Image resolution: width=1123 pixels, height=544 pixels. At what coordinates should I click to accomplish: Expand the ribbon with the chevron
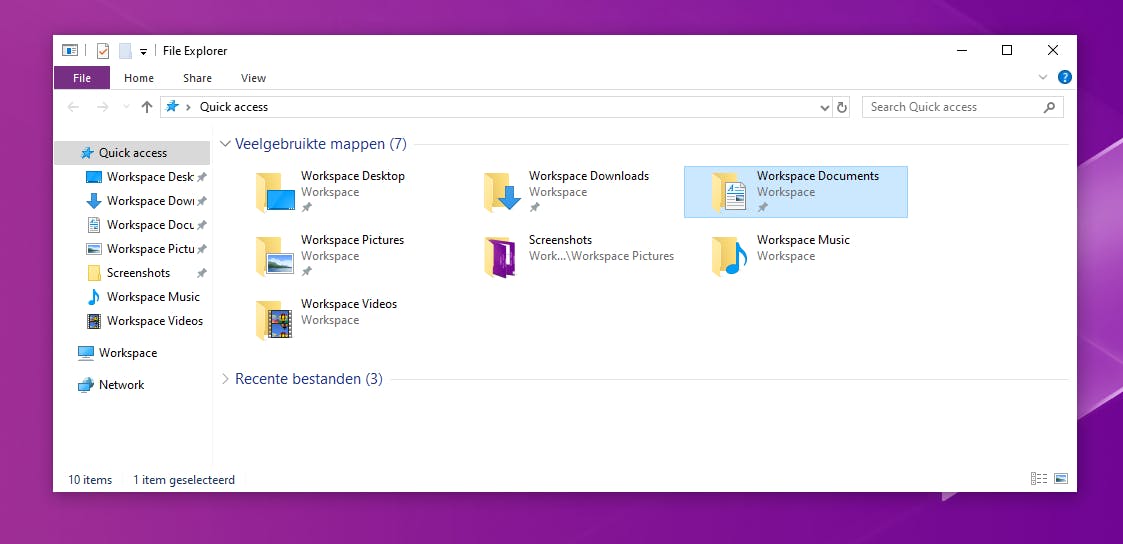[1042, 77]
